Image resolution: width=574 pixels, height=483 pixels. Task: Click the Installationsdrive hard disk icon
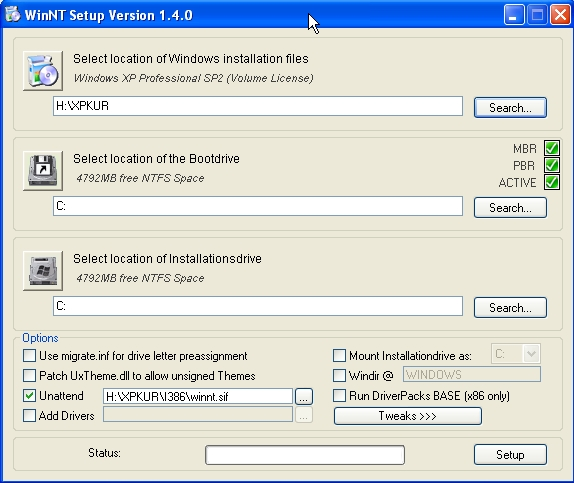pos(43,271)
